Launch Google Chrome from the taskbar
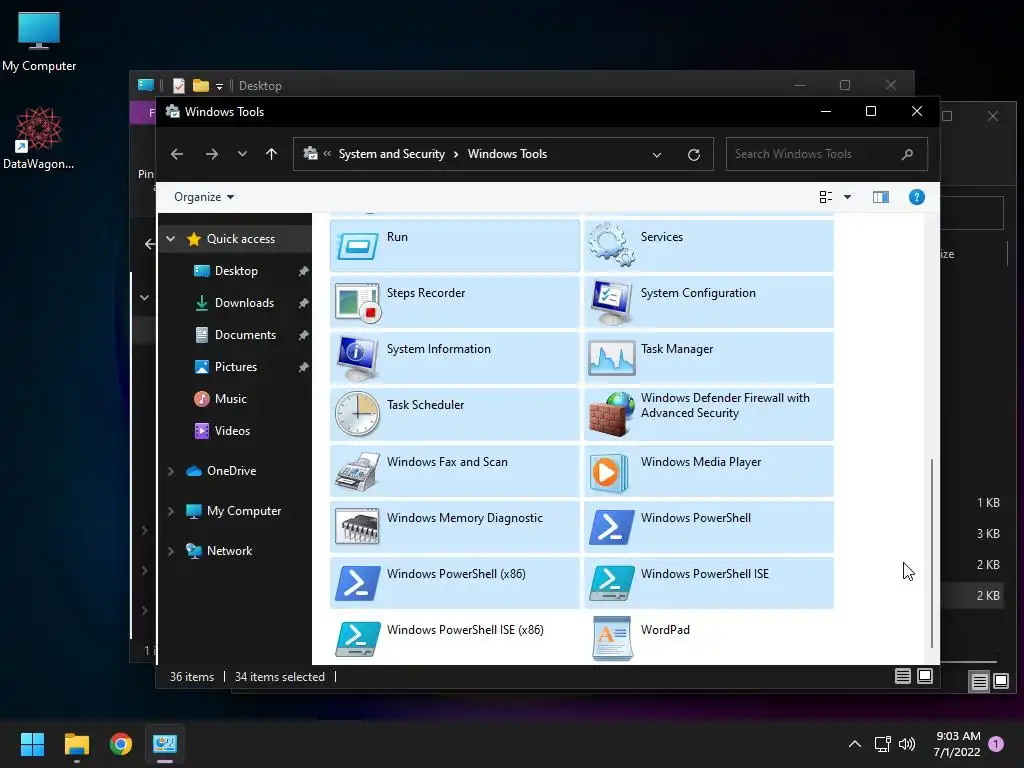The width and height of the screenshot is (1024, 768). click(120, 744)
